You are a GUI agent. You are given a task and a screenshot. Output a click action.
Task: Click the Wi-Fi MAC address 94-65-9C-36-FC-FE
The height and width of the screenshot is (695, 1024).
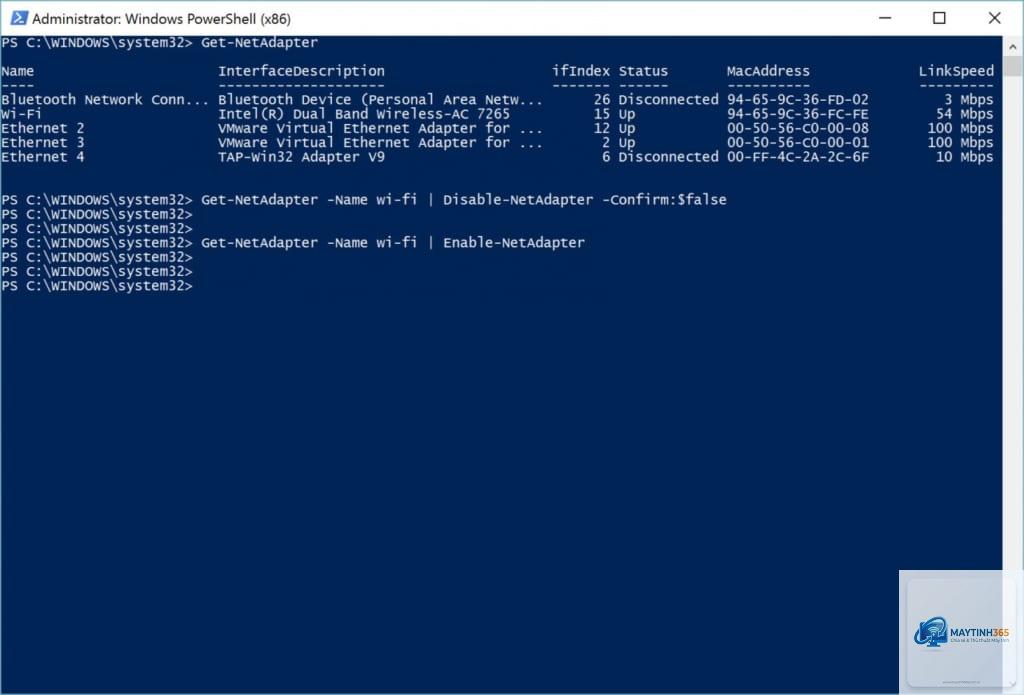pos(797,114)
